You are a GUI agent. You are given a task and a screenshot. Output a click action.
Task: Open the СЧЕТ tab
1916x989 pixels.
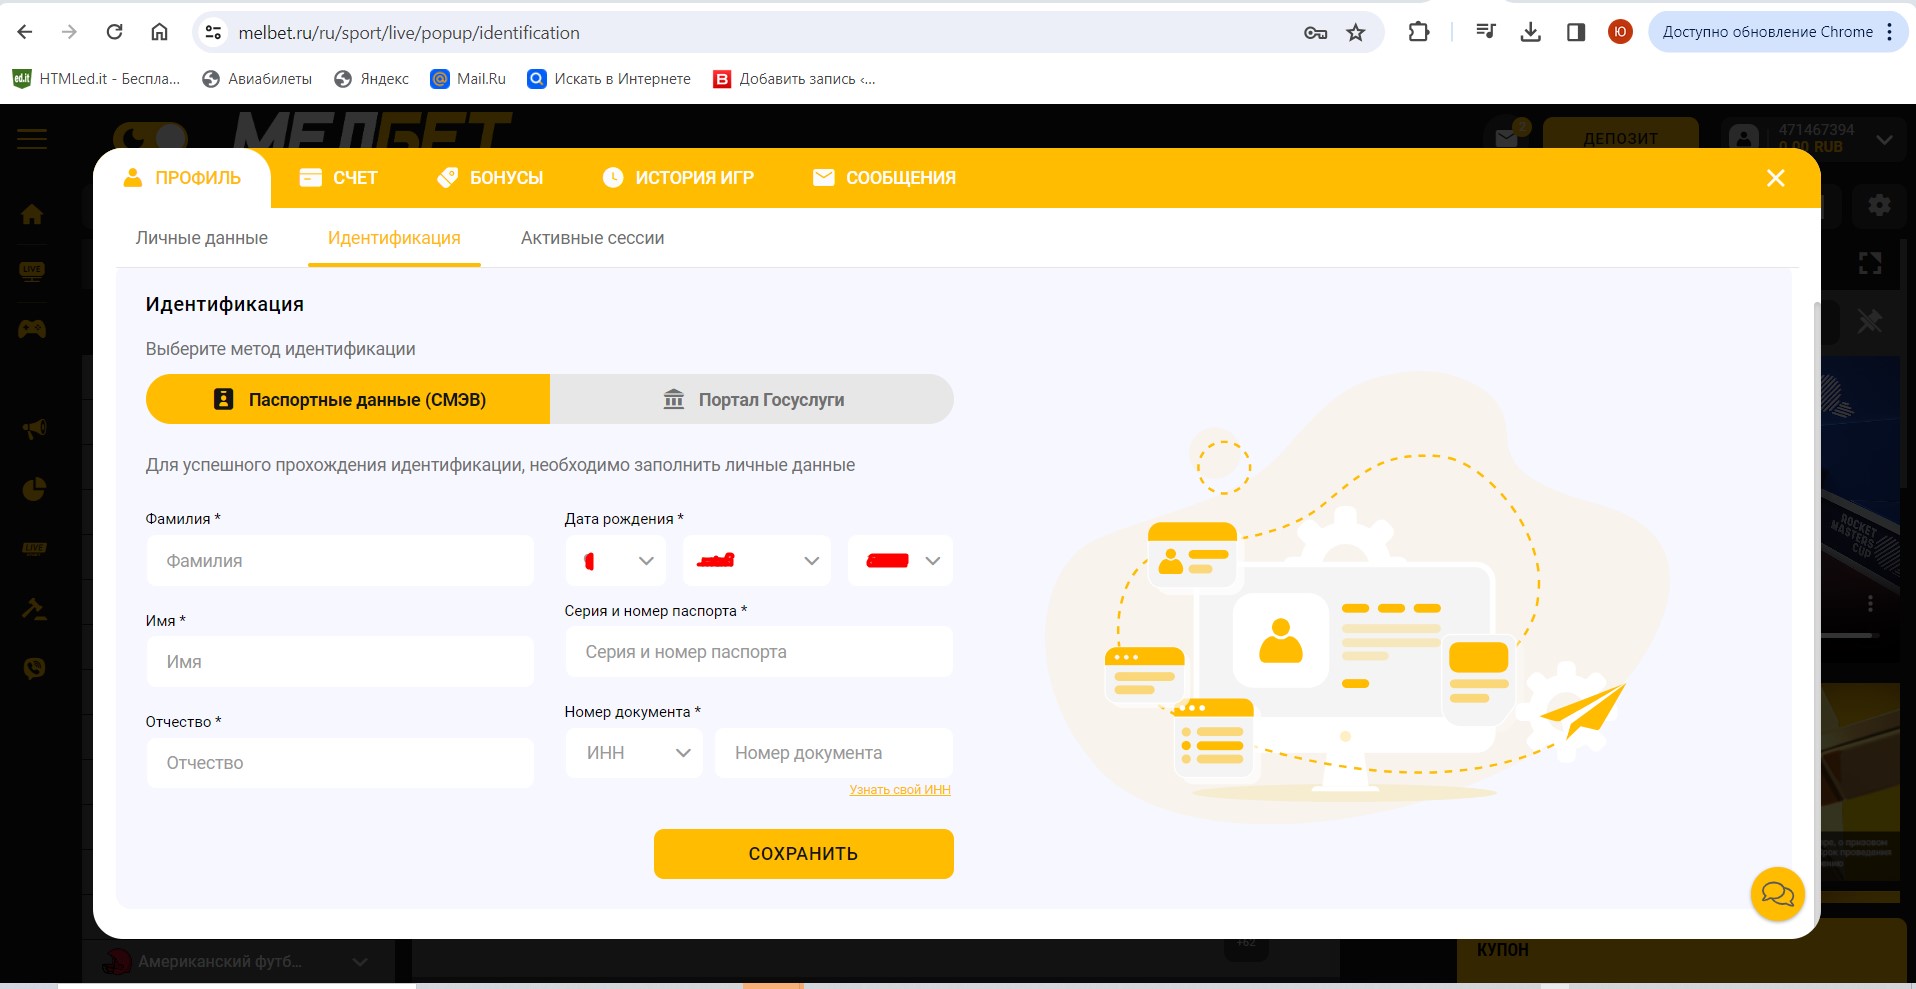(x=338, y=178)
